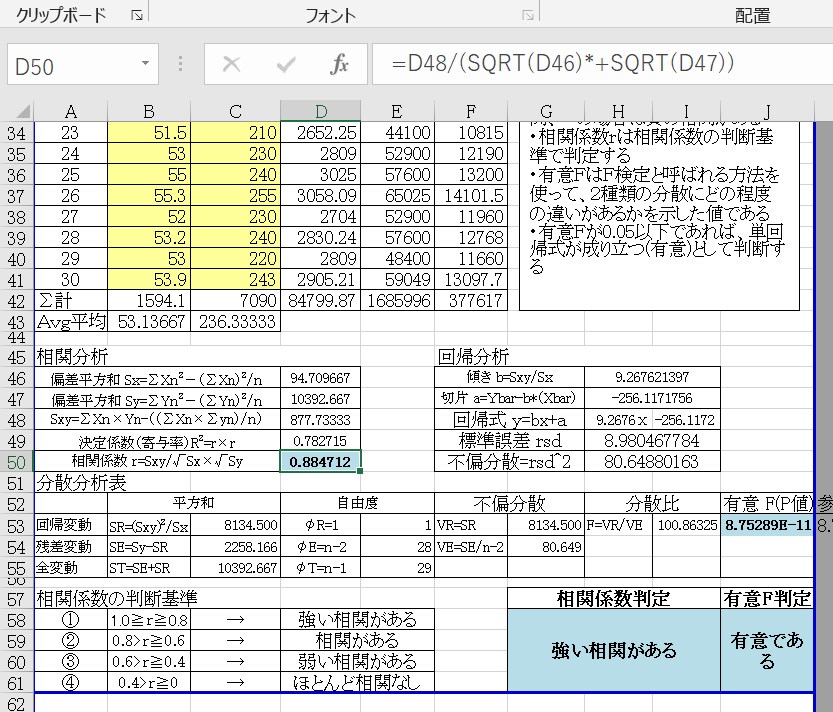The width and height of the screenshot is (833, 712).
Task: Click the variance value 80.64880163
Action: coord(652,462)
